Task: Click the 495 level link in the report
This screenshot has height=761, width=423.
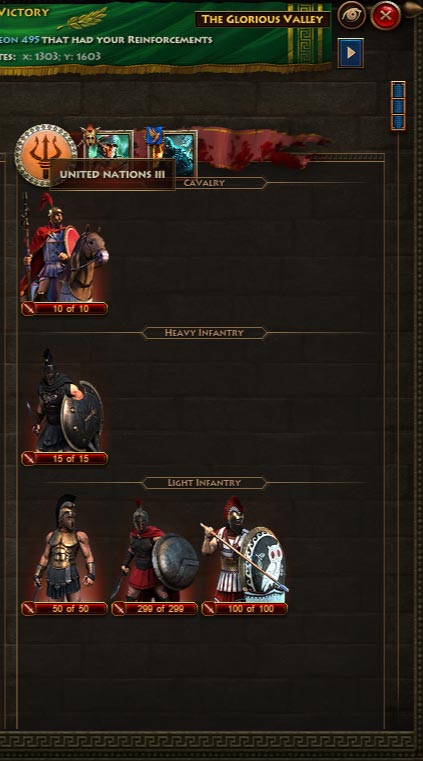Action: pos(31,39)
